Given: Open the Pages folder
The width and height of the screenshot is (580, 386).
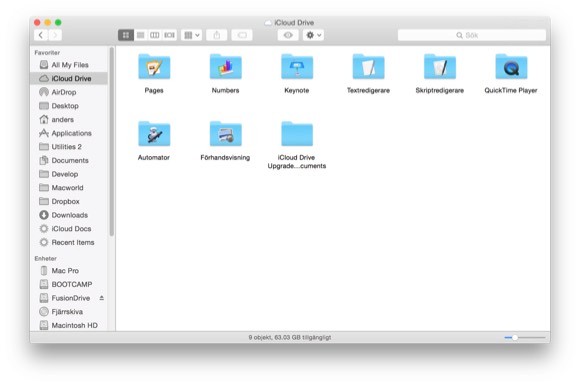Looking at the screenshot, I should tap(154, 67).
